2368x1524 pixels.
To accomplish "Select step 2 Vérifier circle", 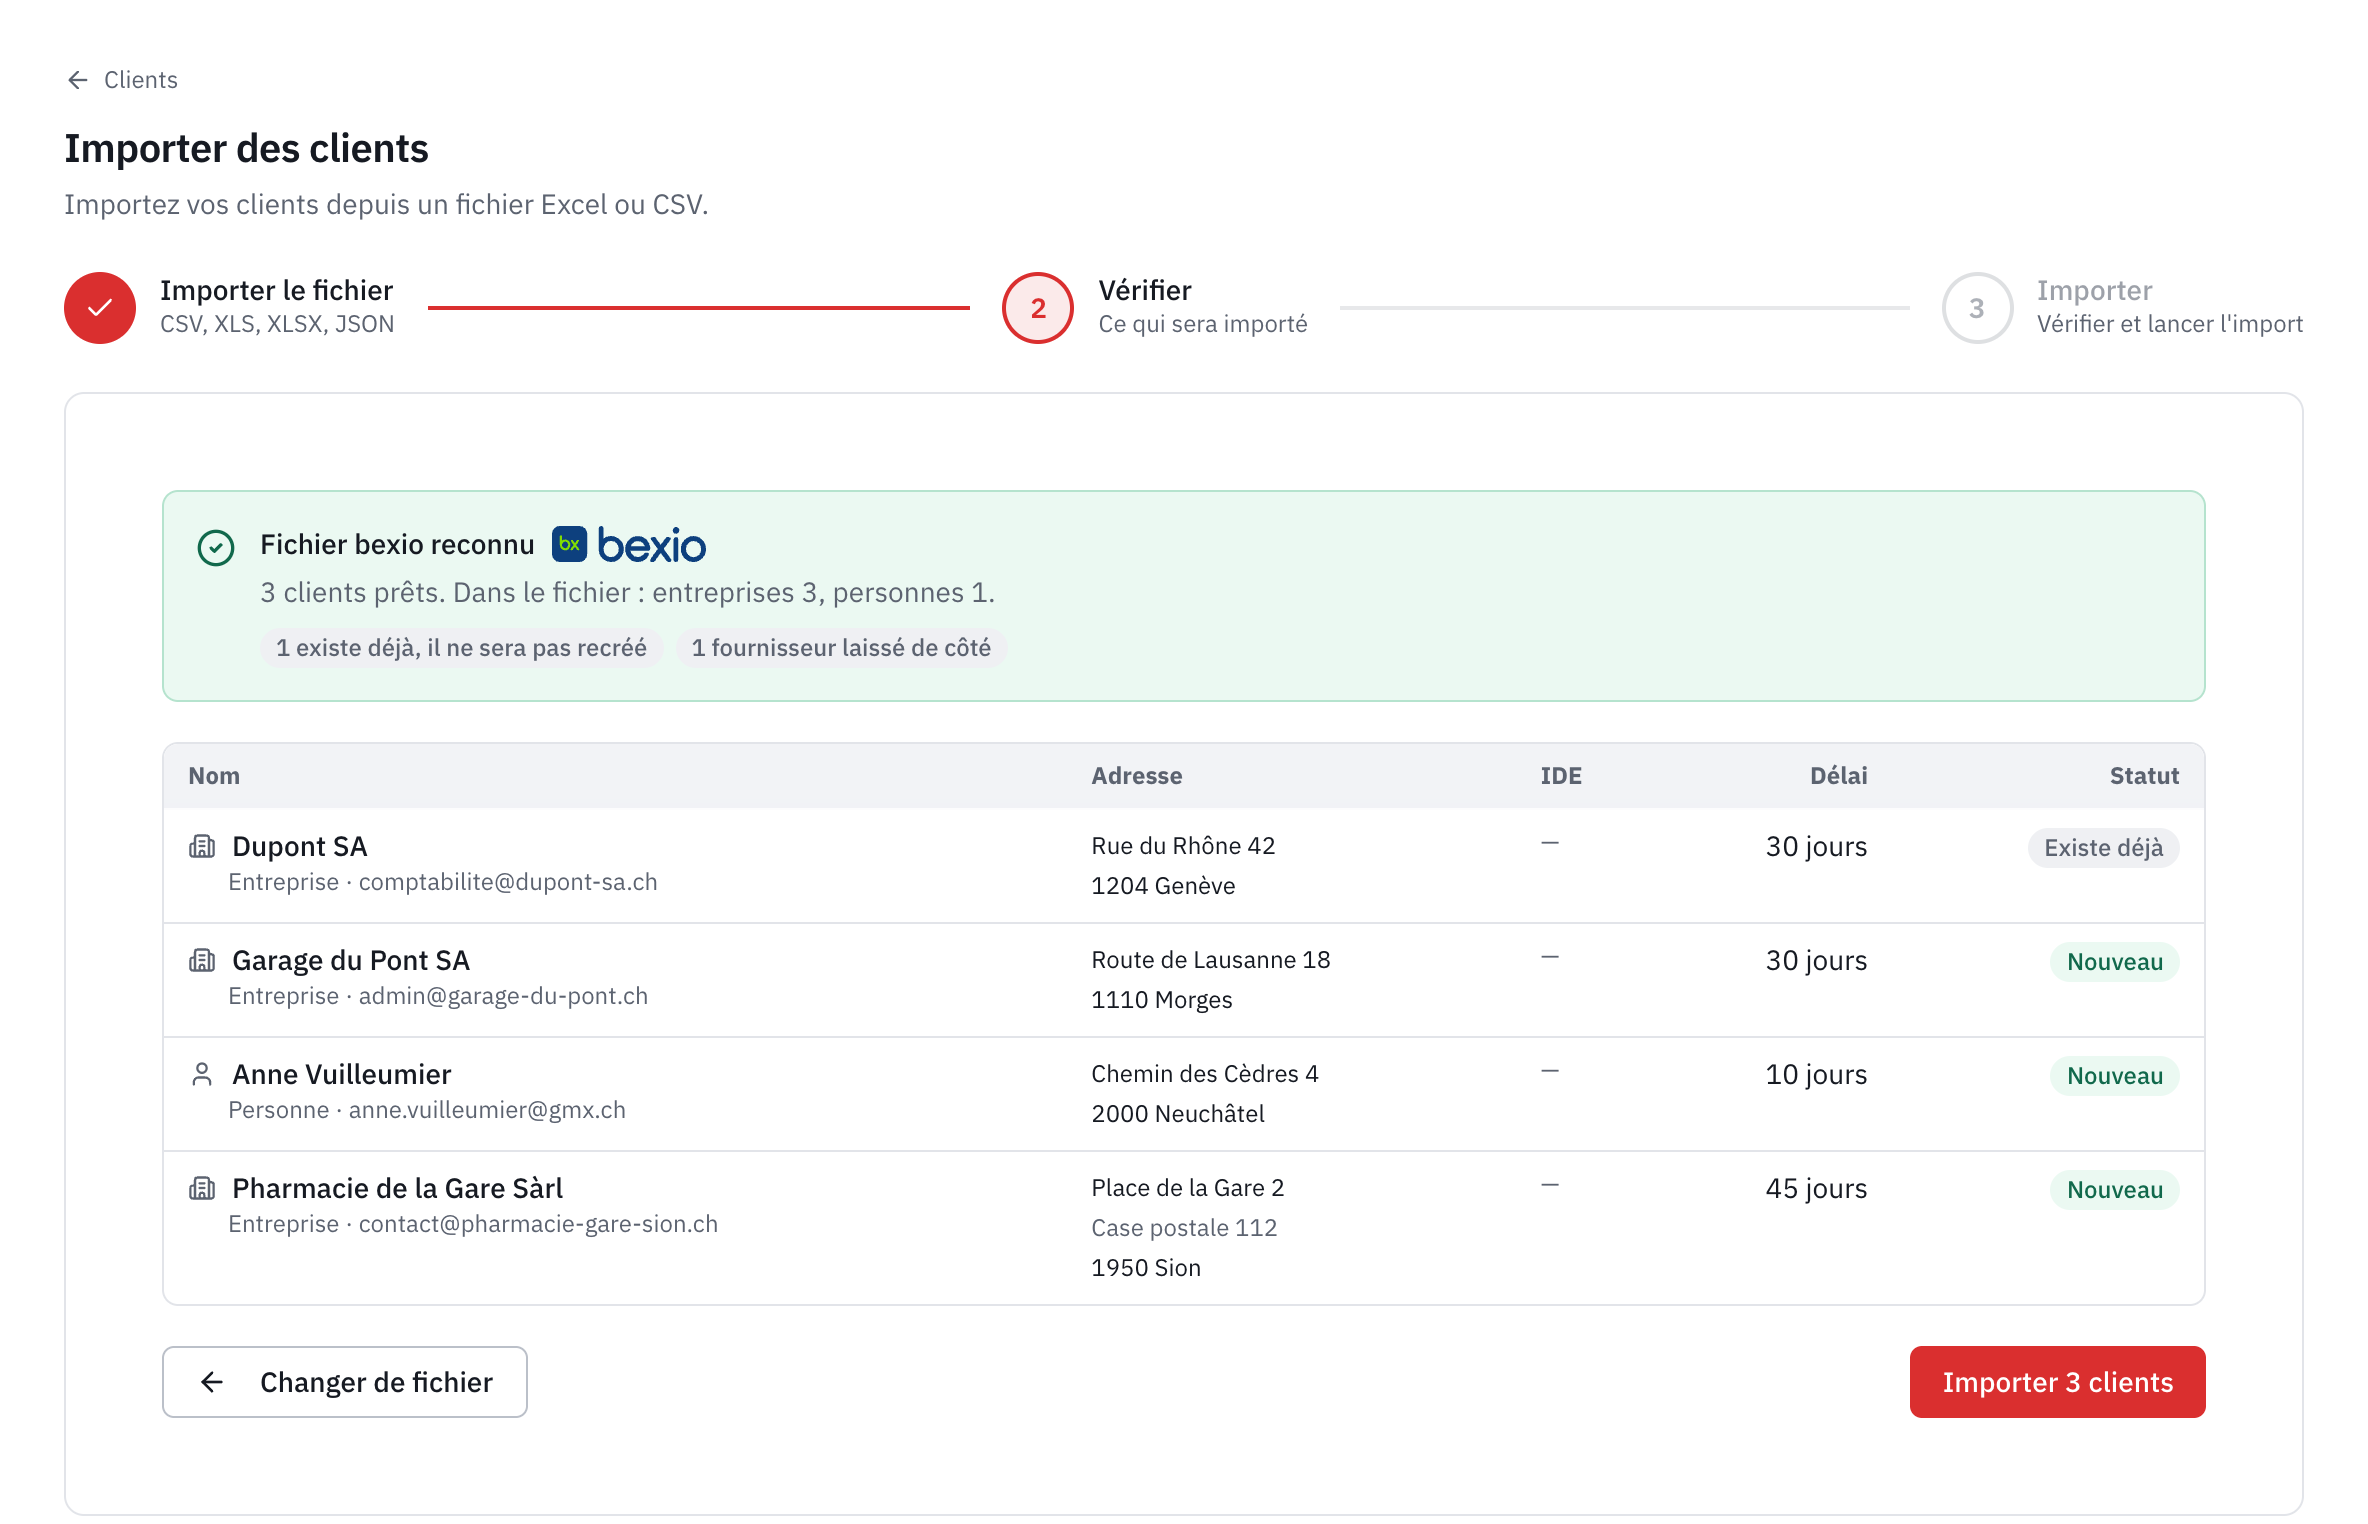I will tap(1038, 308).
